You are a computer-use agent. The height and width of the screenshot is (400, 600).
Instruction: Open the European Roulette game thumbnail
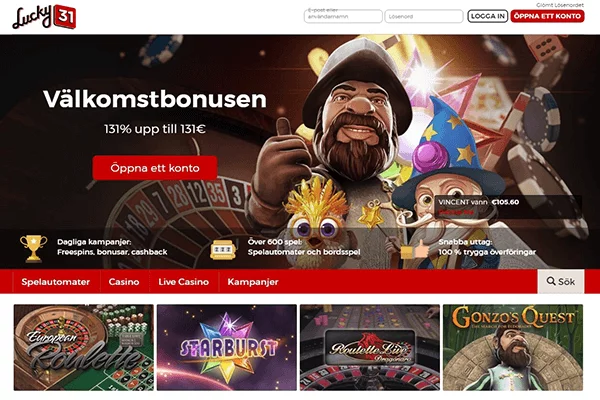(x=84, y=347)
